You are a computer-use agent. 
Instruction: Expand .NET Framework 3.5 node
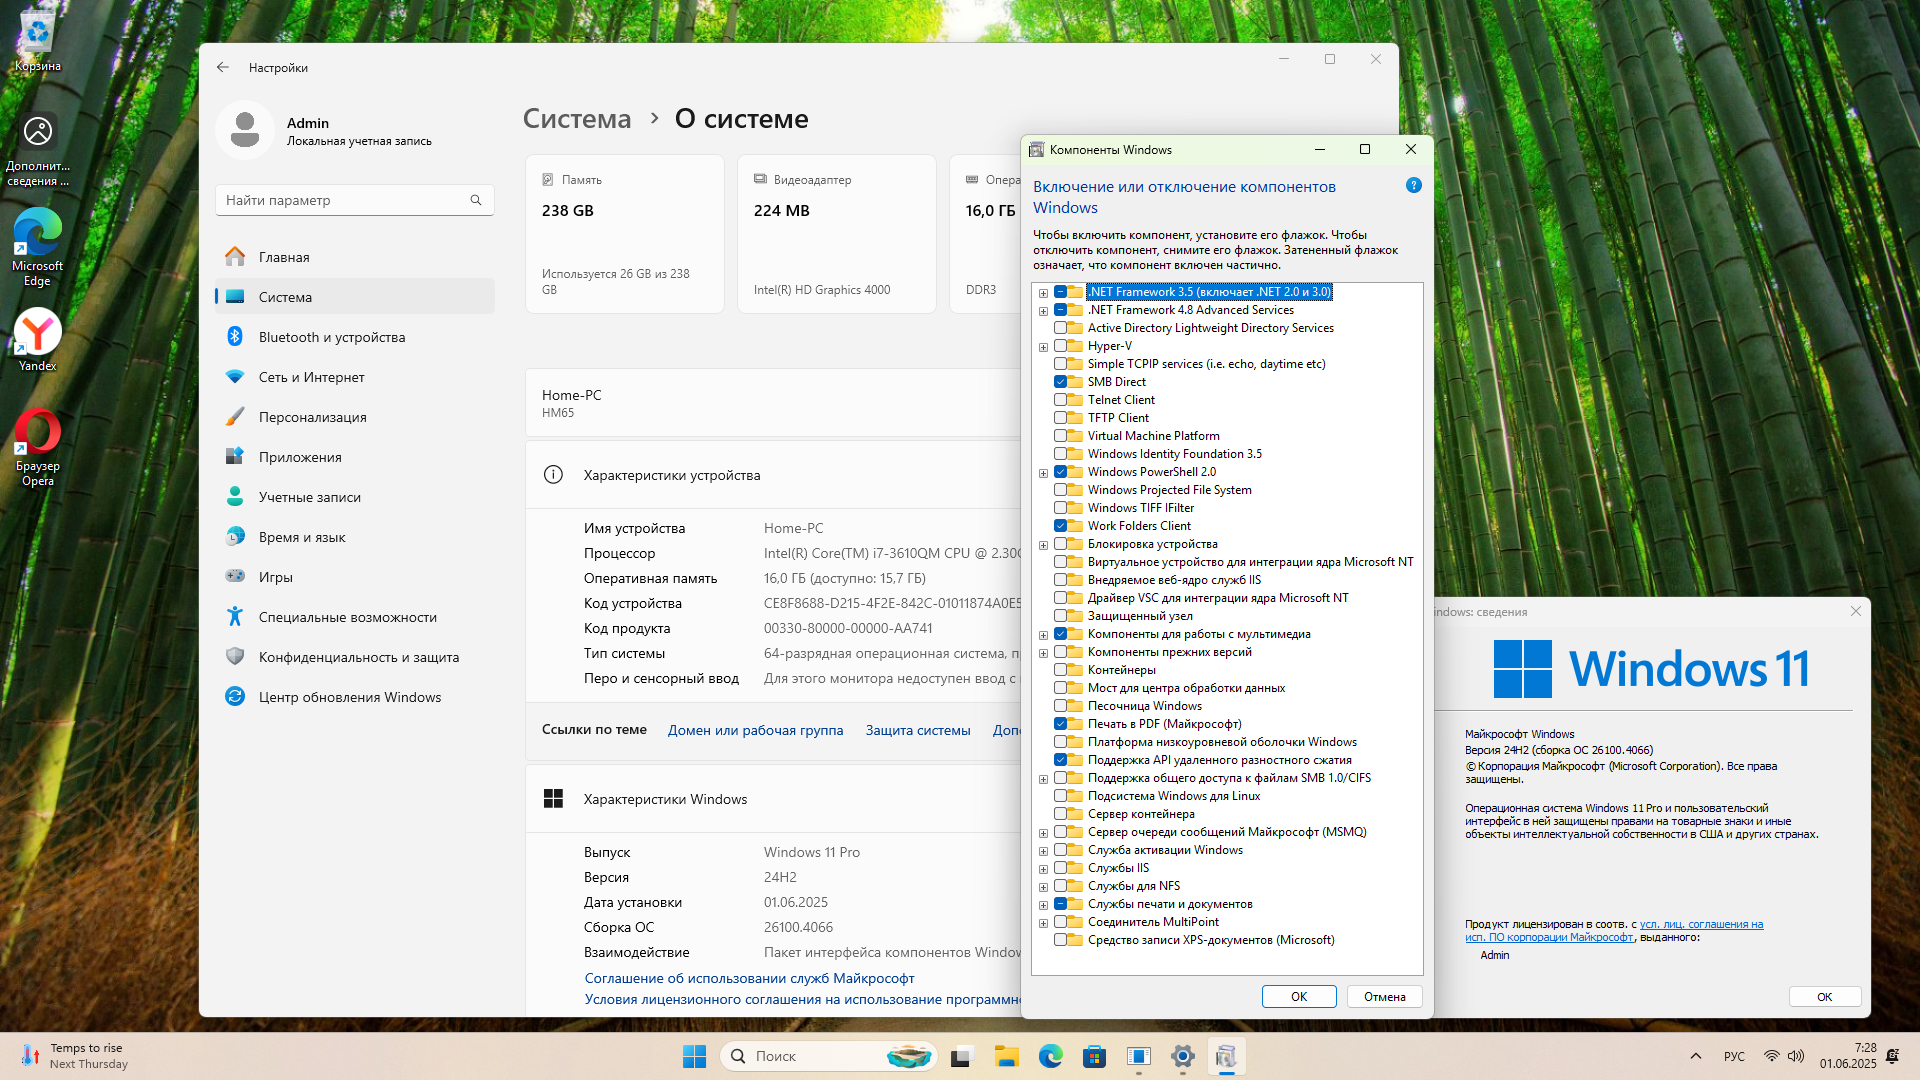coord(1043,293)
